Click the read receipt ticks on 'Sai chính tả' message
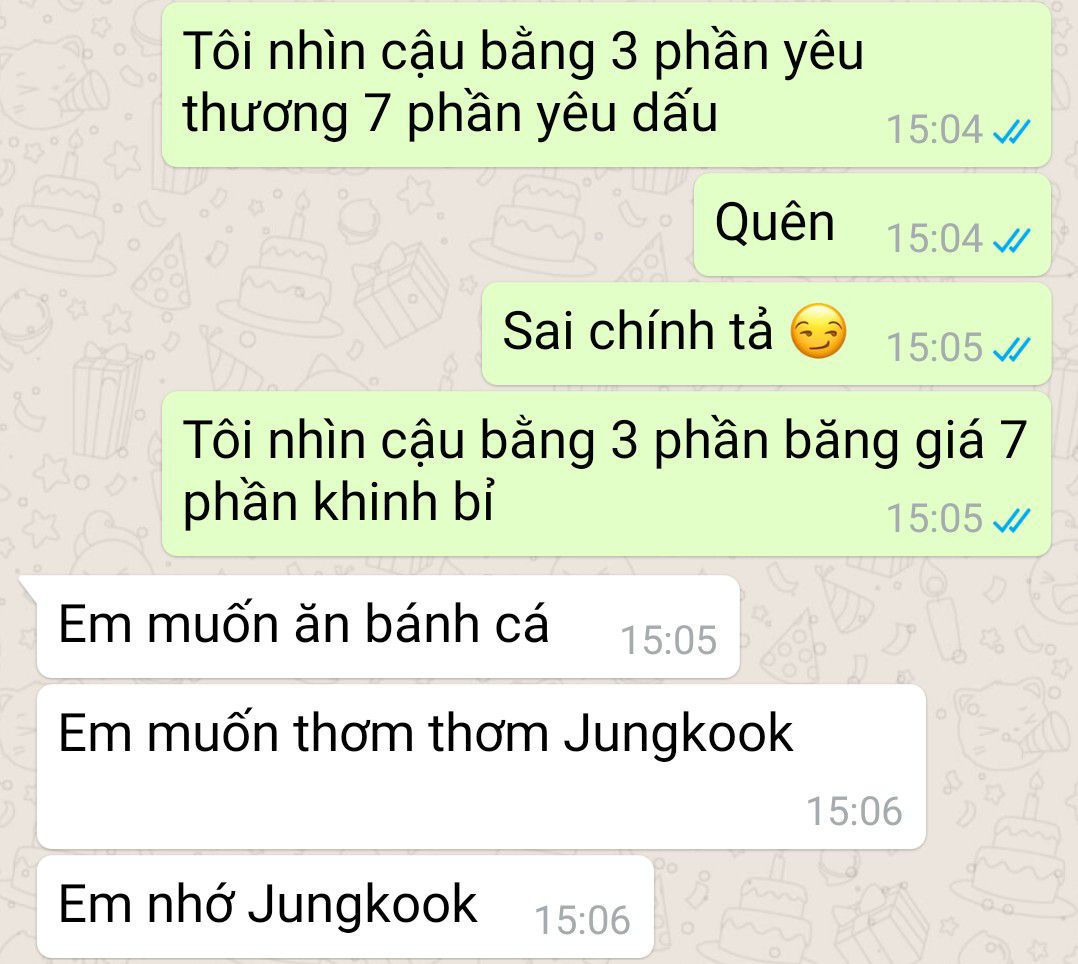Viewport: 1078px width, 964px height. tap(1012, 349)
